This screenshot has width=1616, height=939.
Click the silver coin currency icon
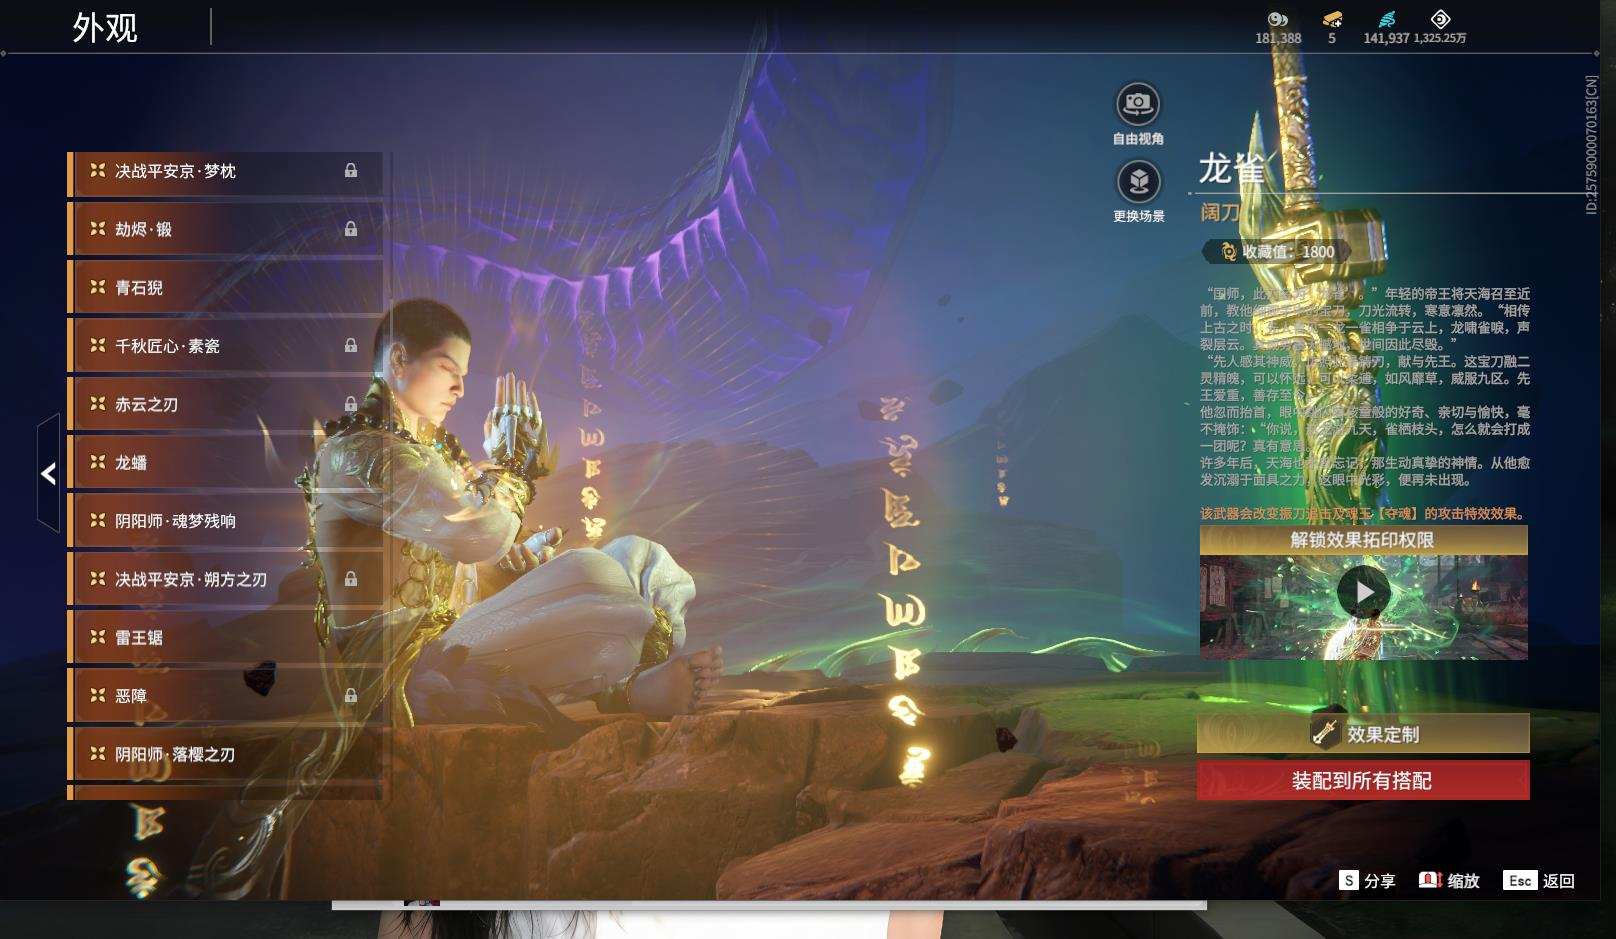(1278, 19)
